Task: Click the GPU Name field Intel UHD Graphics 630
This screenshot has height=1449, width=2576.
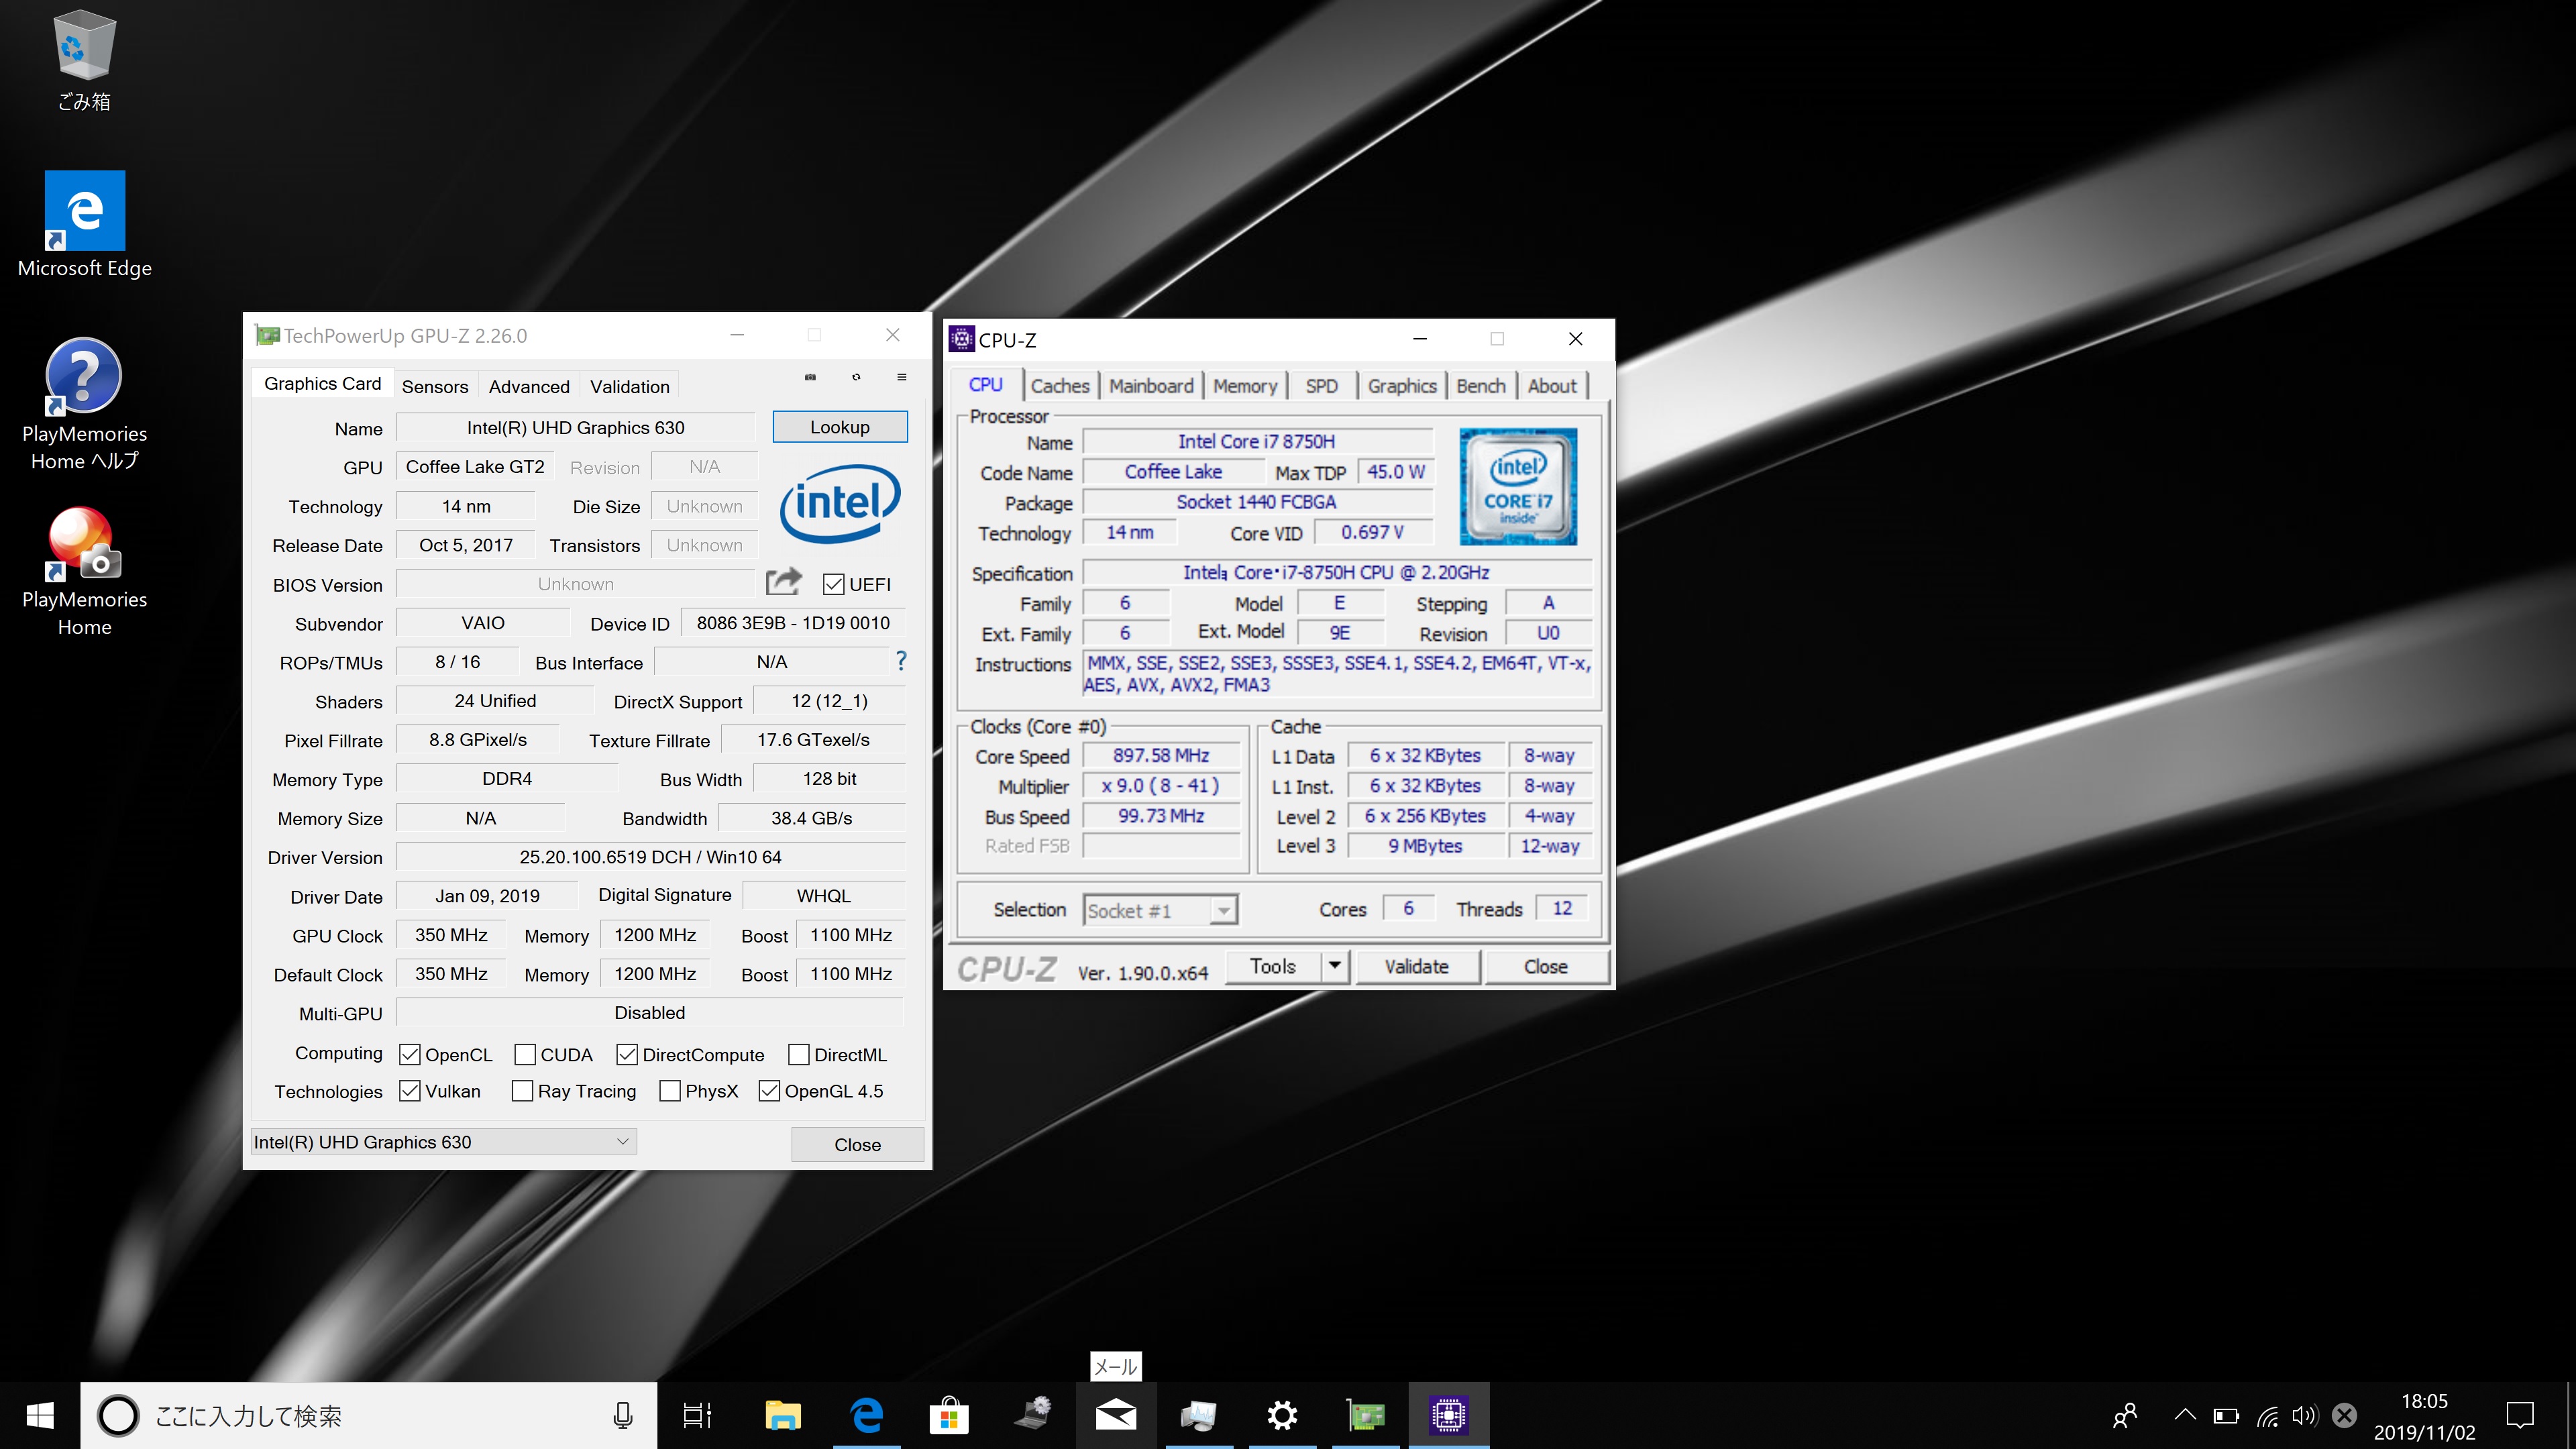Action: tap(576, 427)
